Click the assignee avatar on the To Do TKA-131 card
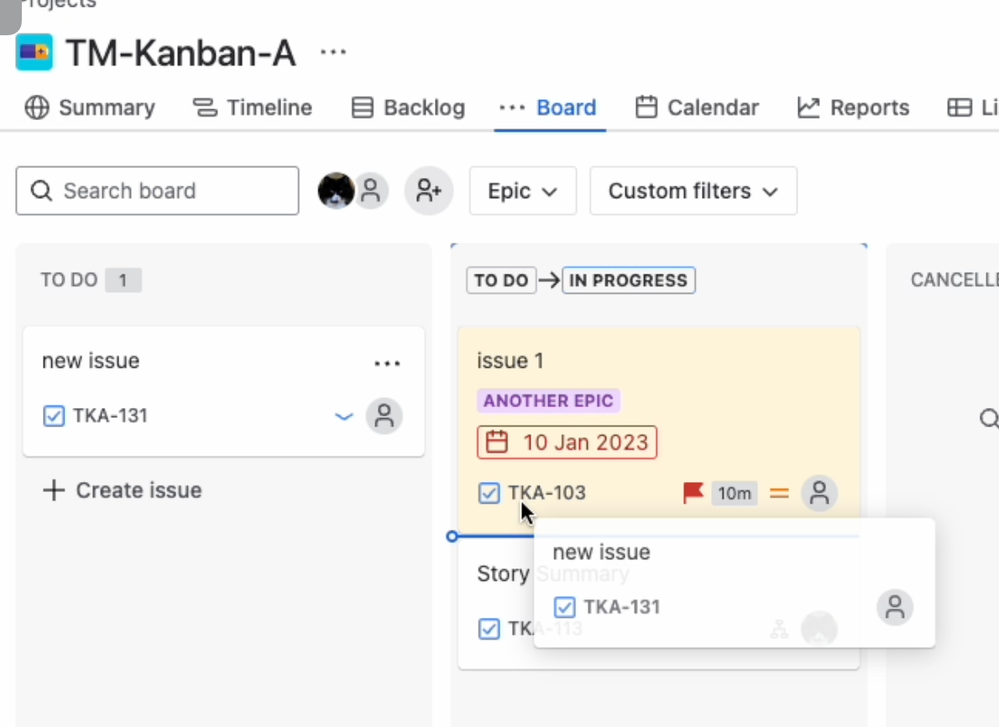This screenshot has width=999, height=727. click(x=384, y=416)
